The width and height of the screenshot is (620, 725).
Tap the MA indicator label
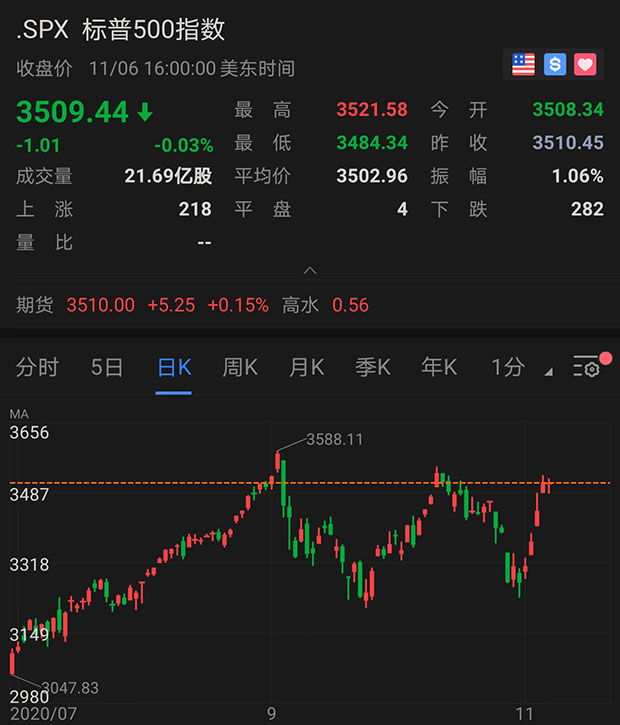19,414
